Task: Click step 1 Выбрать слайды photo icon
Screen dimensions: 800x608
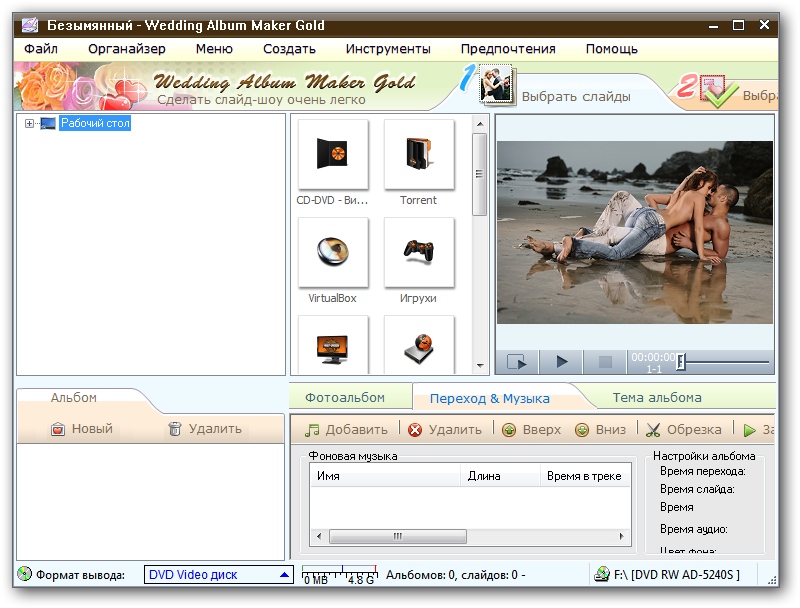Action: [x=495, y=84]
